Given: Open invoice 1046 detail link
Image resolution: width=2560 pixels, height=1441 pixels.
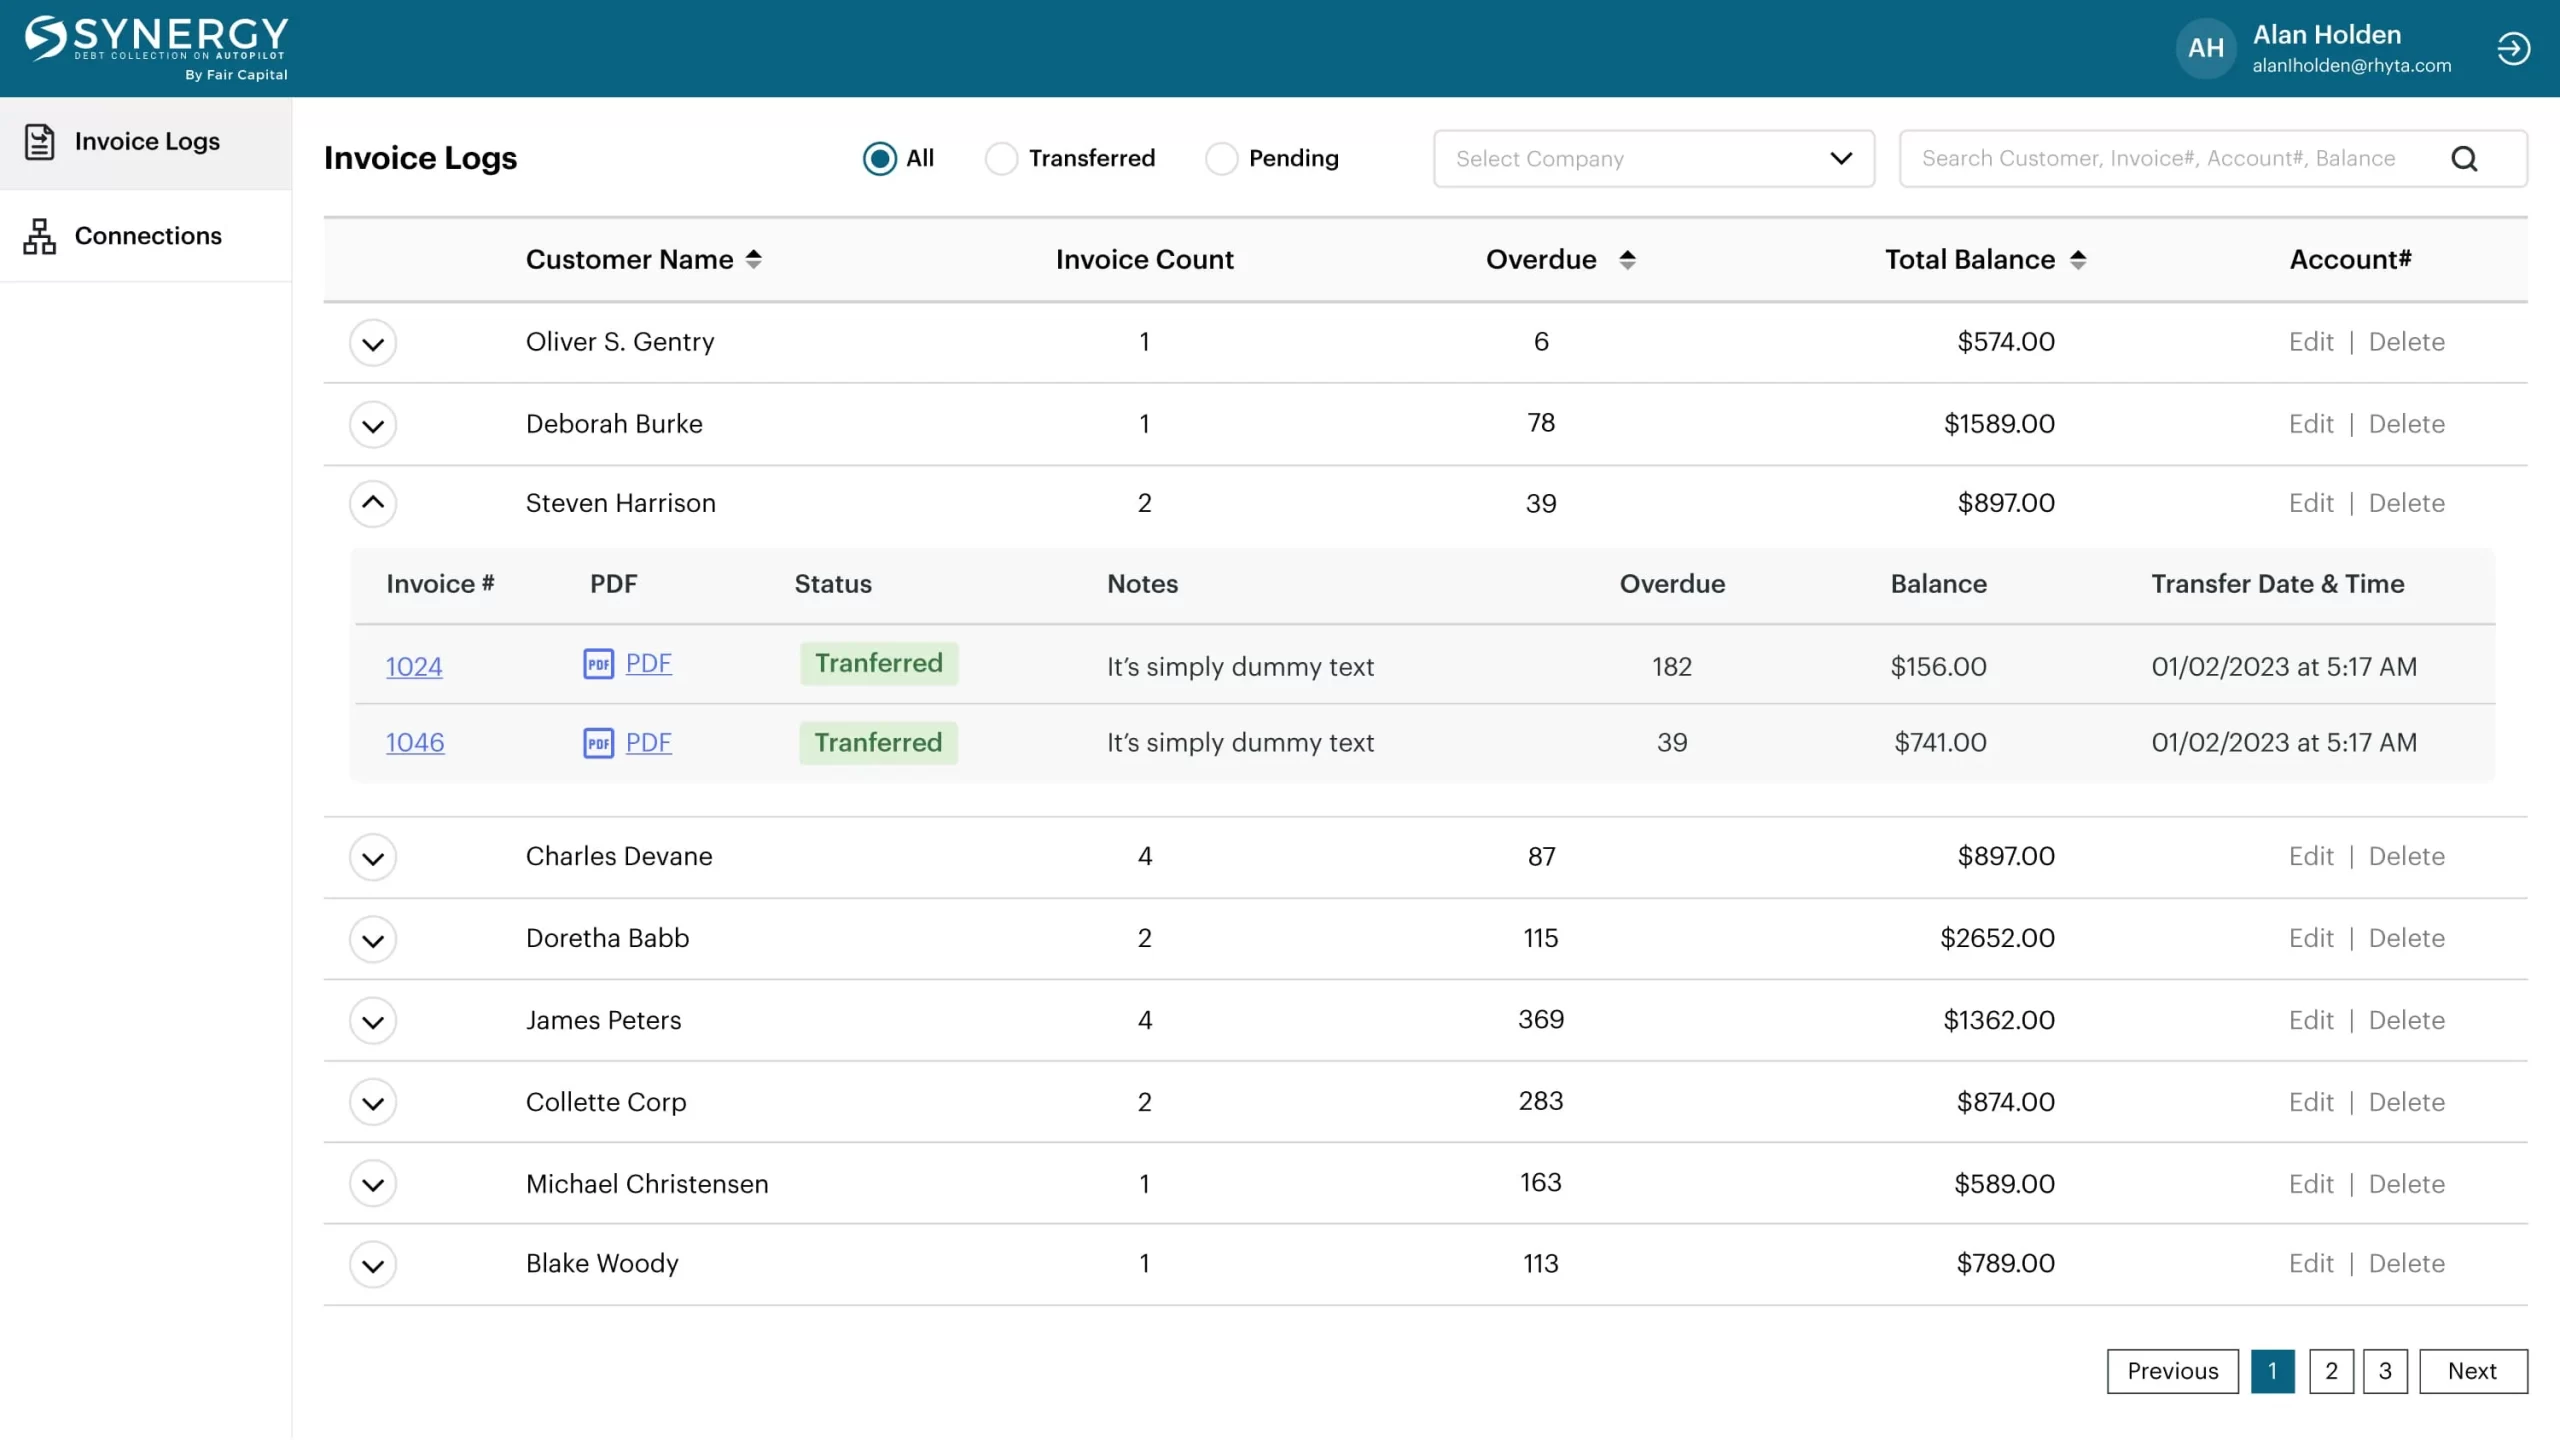Looking at the screenshot, I should (x=413, y=742).
